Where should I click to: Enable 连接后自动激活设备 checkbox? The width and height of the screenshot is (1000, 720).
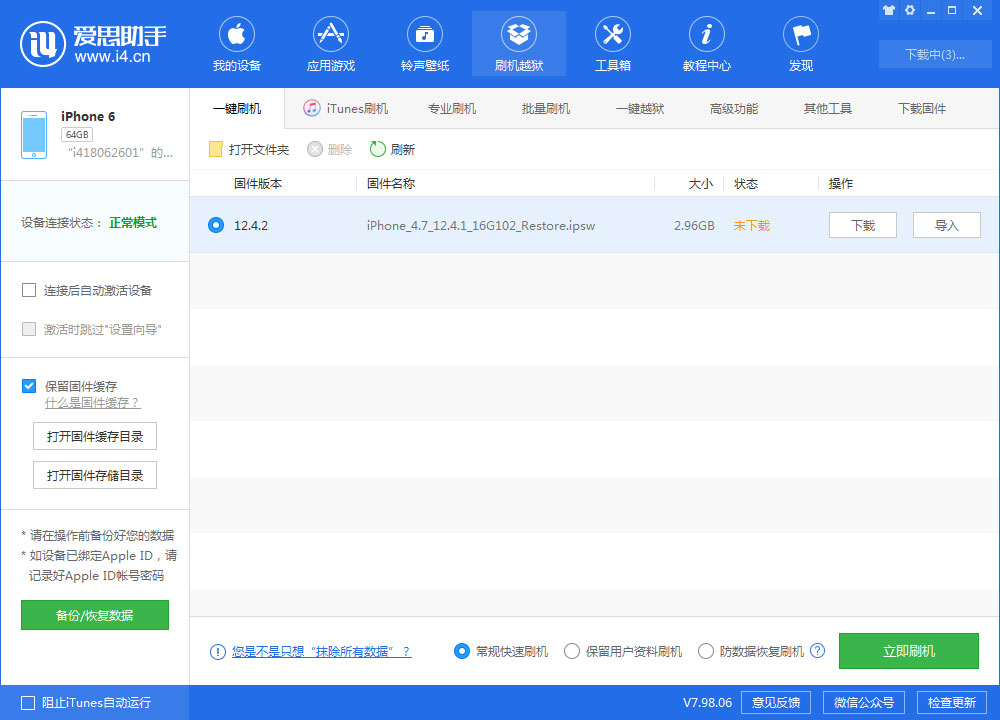(29, 290)
